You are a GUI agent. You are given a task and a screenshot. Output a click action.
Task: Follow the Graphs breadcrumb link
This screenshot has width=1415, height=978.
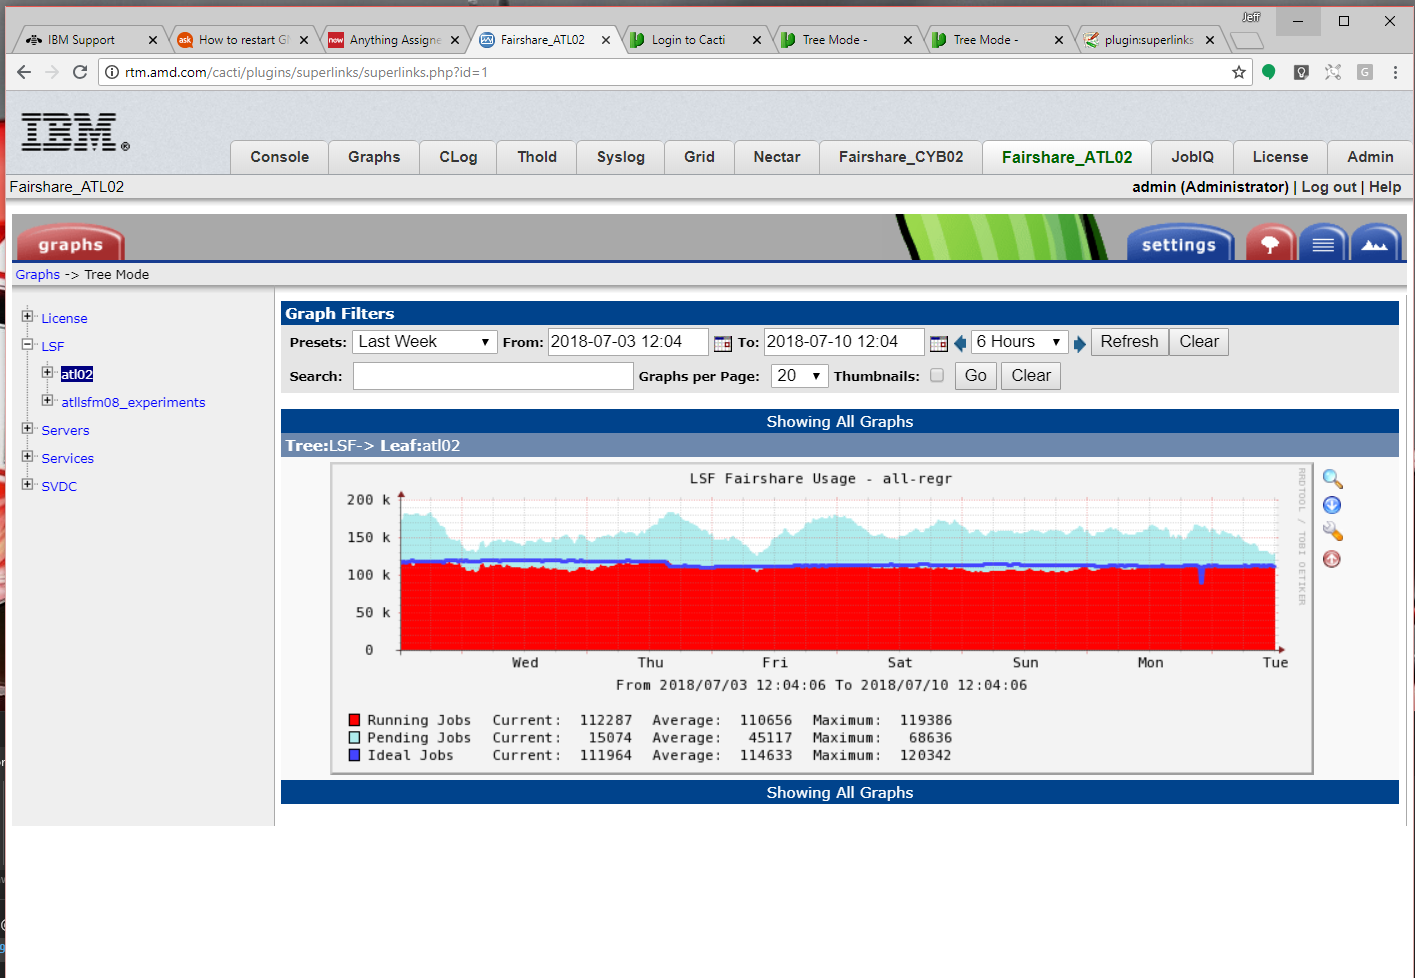[37, 274]
